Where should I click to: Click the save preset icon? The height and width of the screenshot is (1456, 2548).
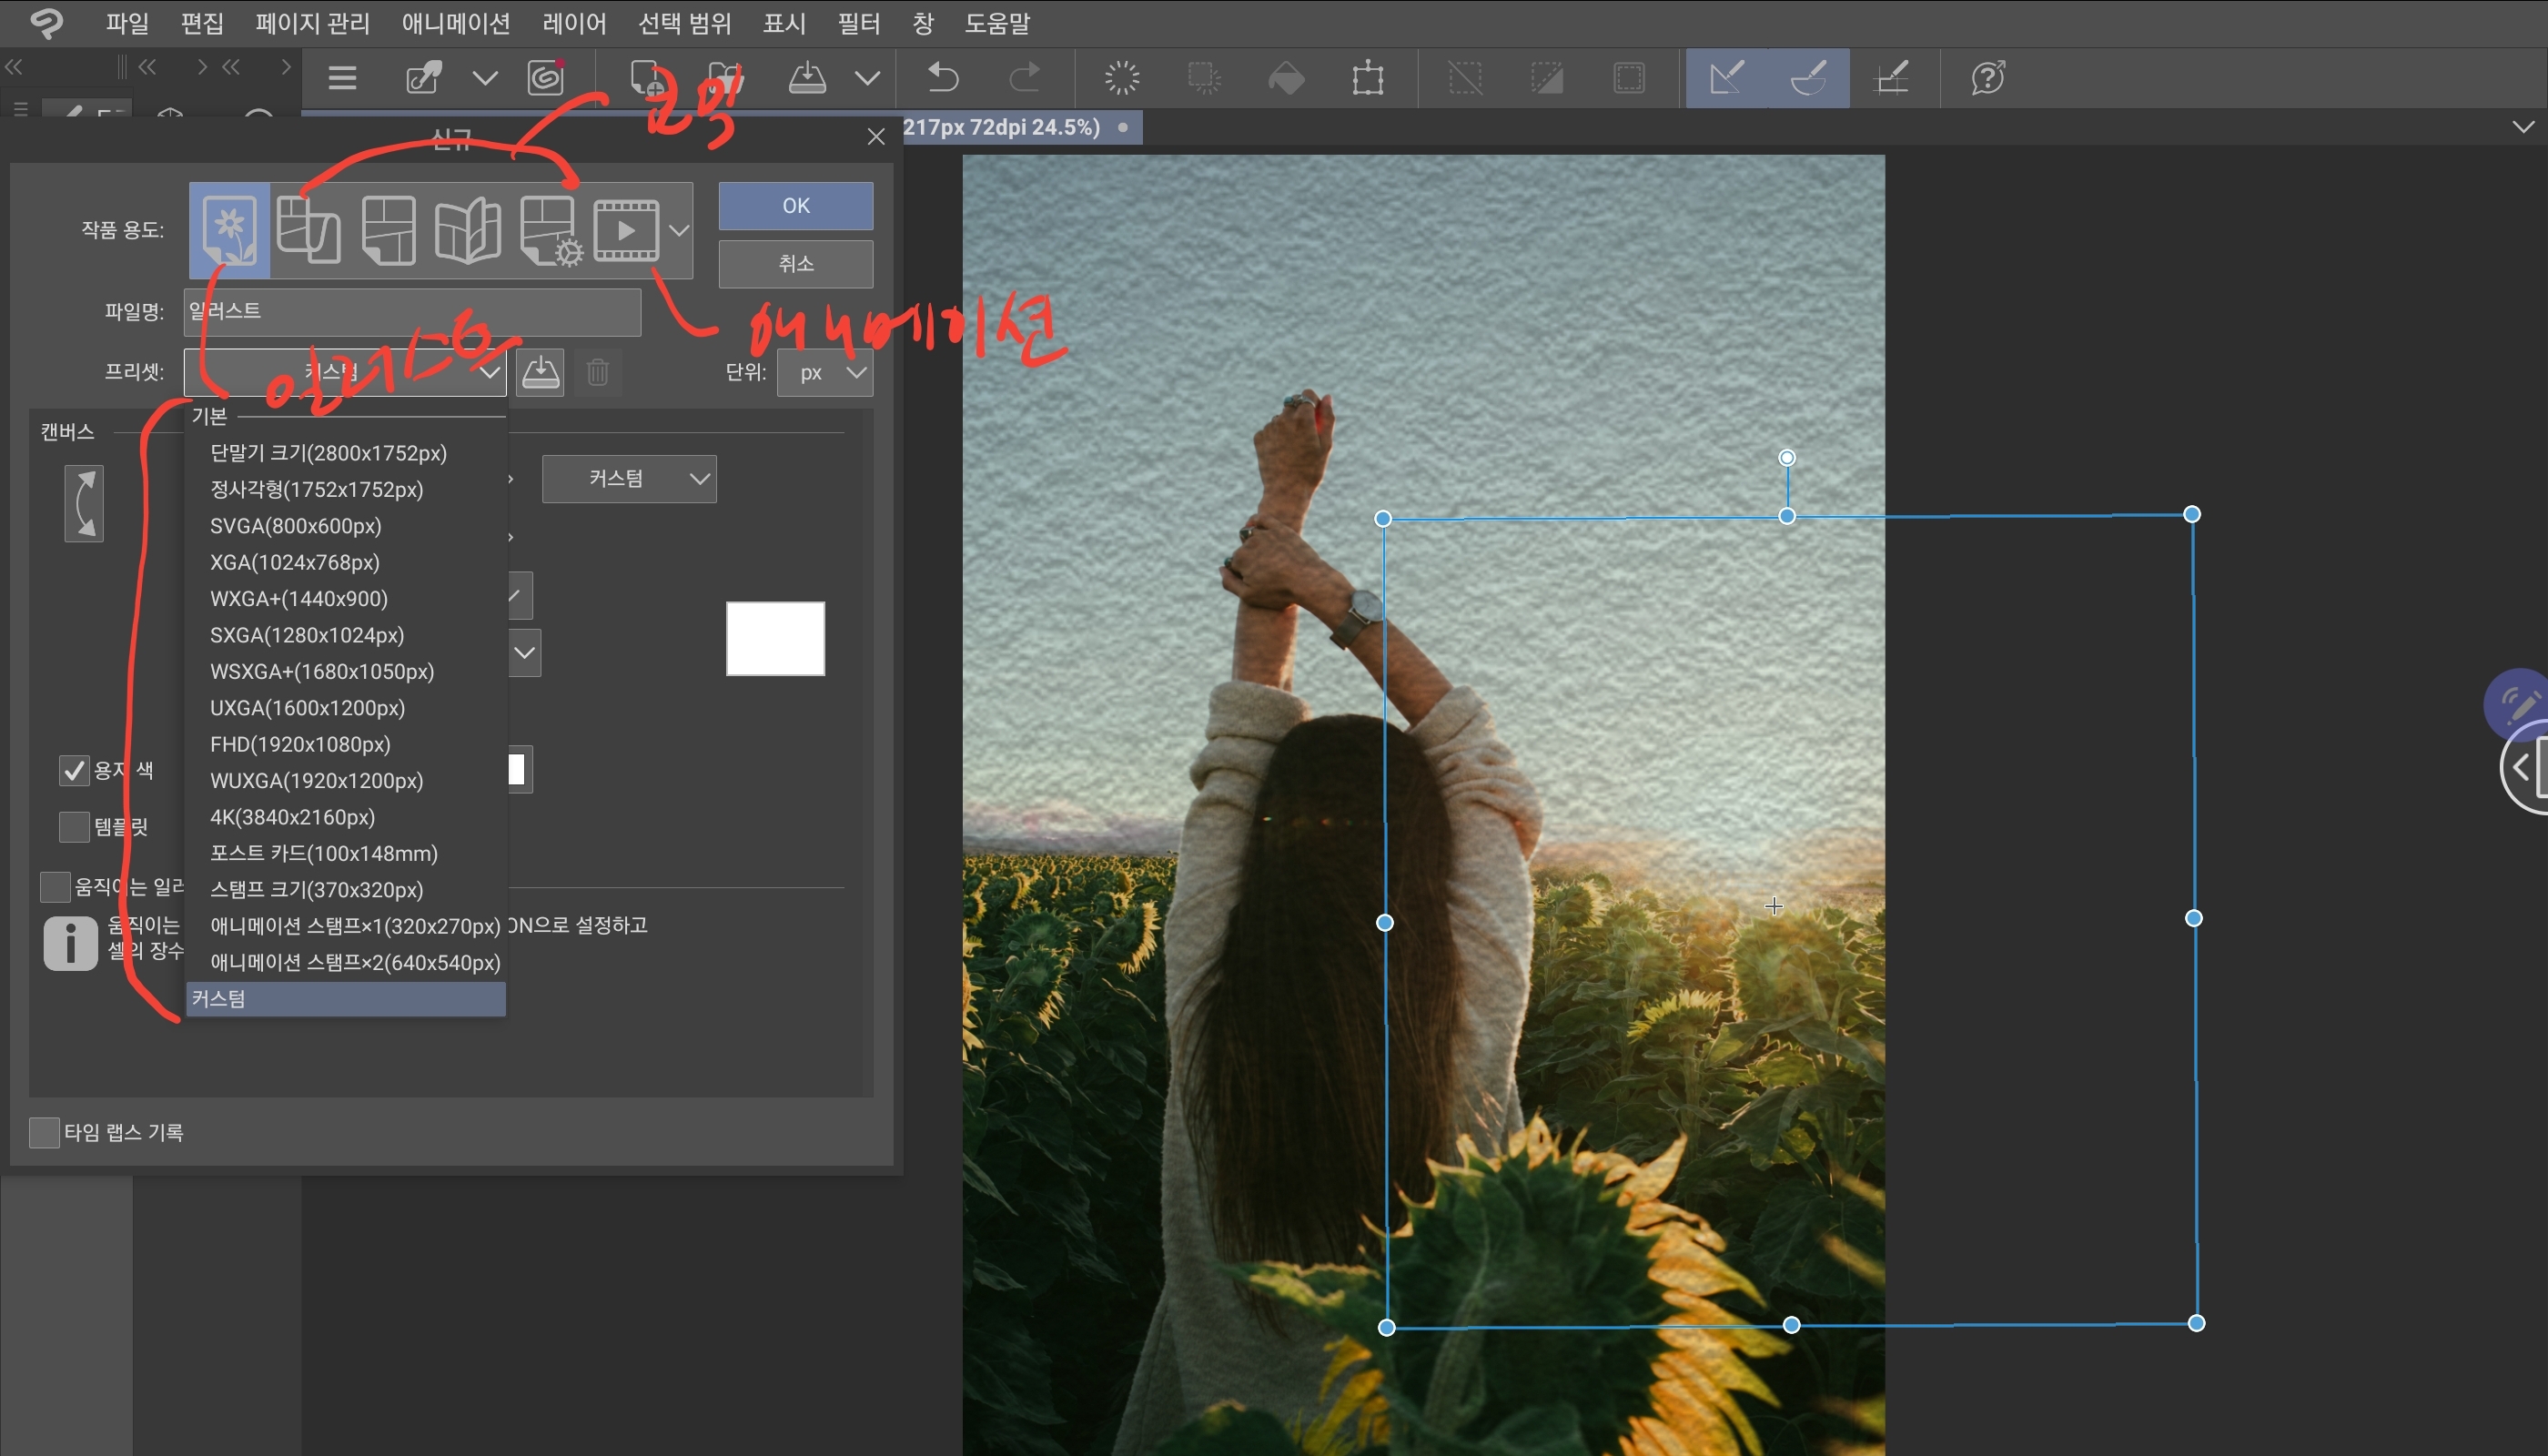point(541,373)
